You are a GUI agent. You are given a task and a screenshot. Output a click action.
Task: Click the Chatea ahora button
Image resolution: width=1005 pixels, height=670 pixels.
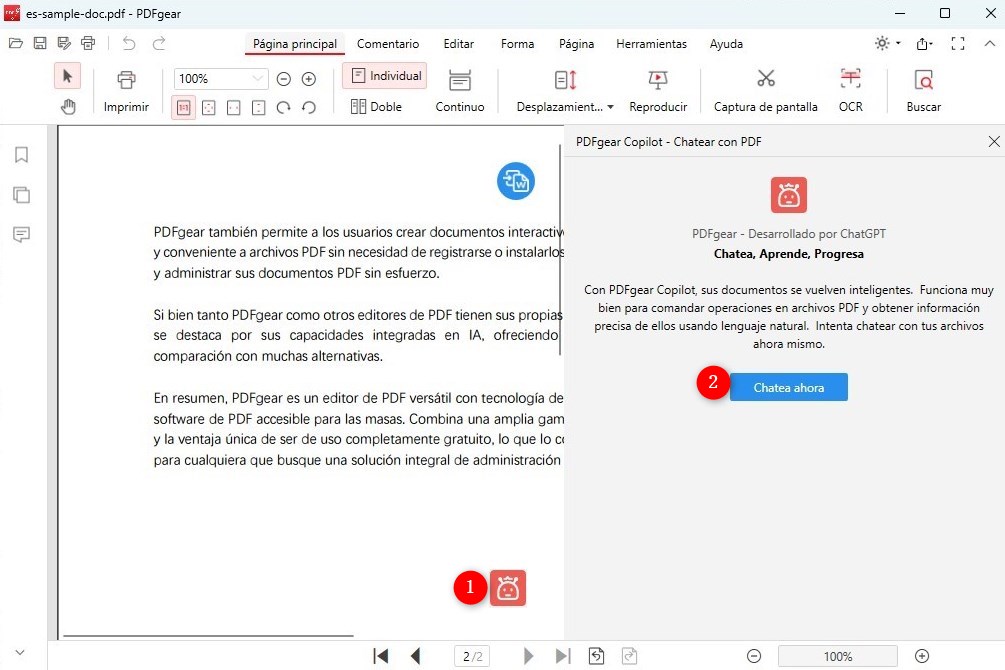788,387
